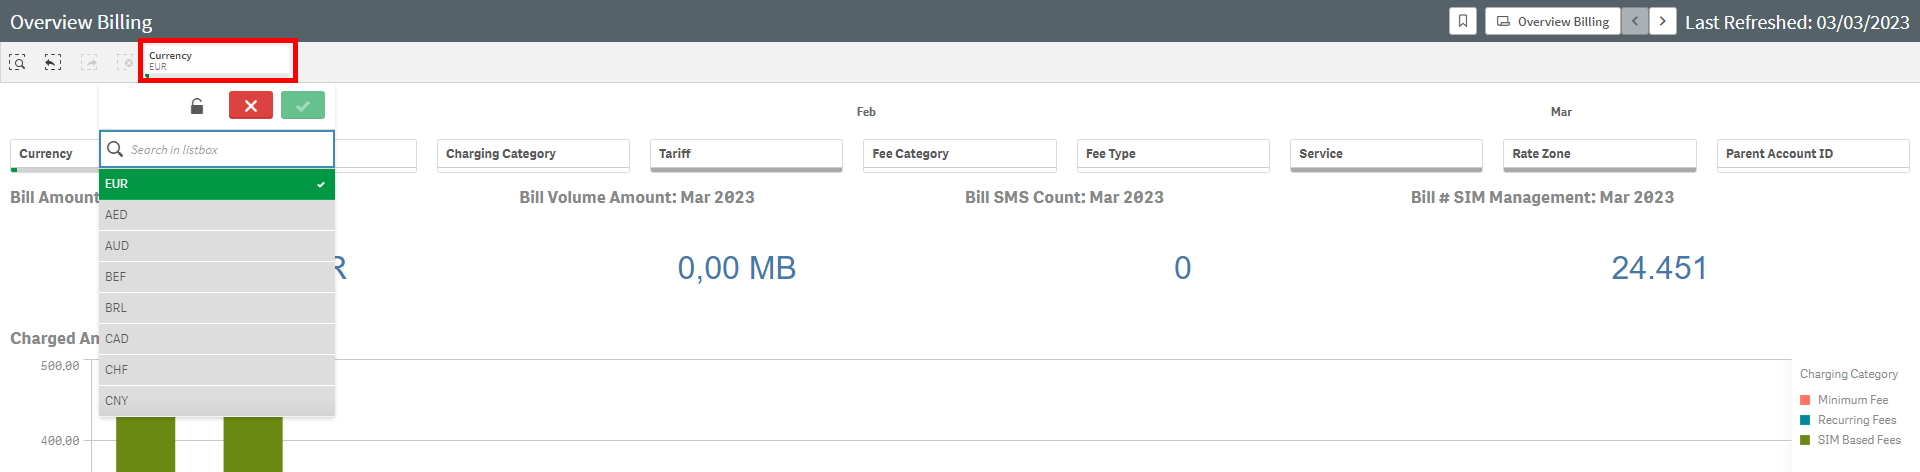Expand the Tariff filter listbox

pyautogui.click(x=745, y=154)
